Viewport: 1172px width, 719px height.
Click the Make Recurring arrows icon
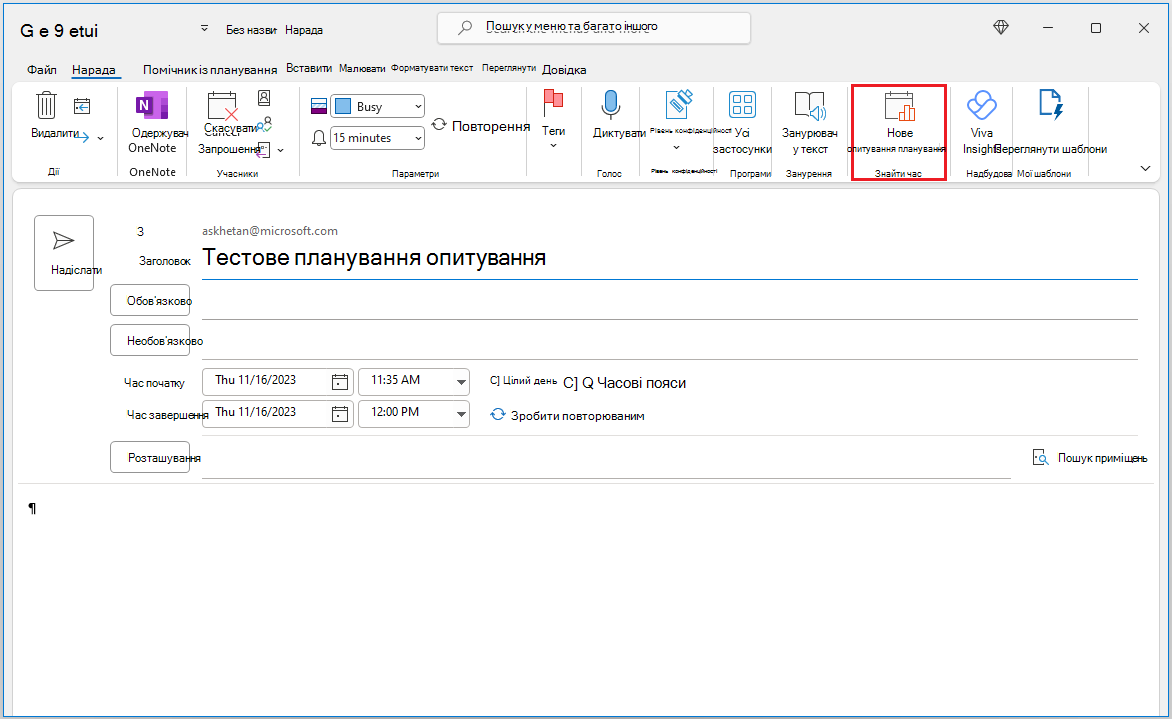click(498, 414)
